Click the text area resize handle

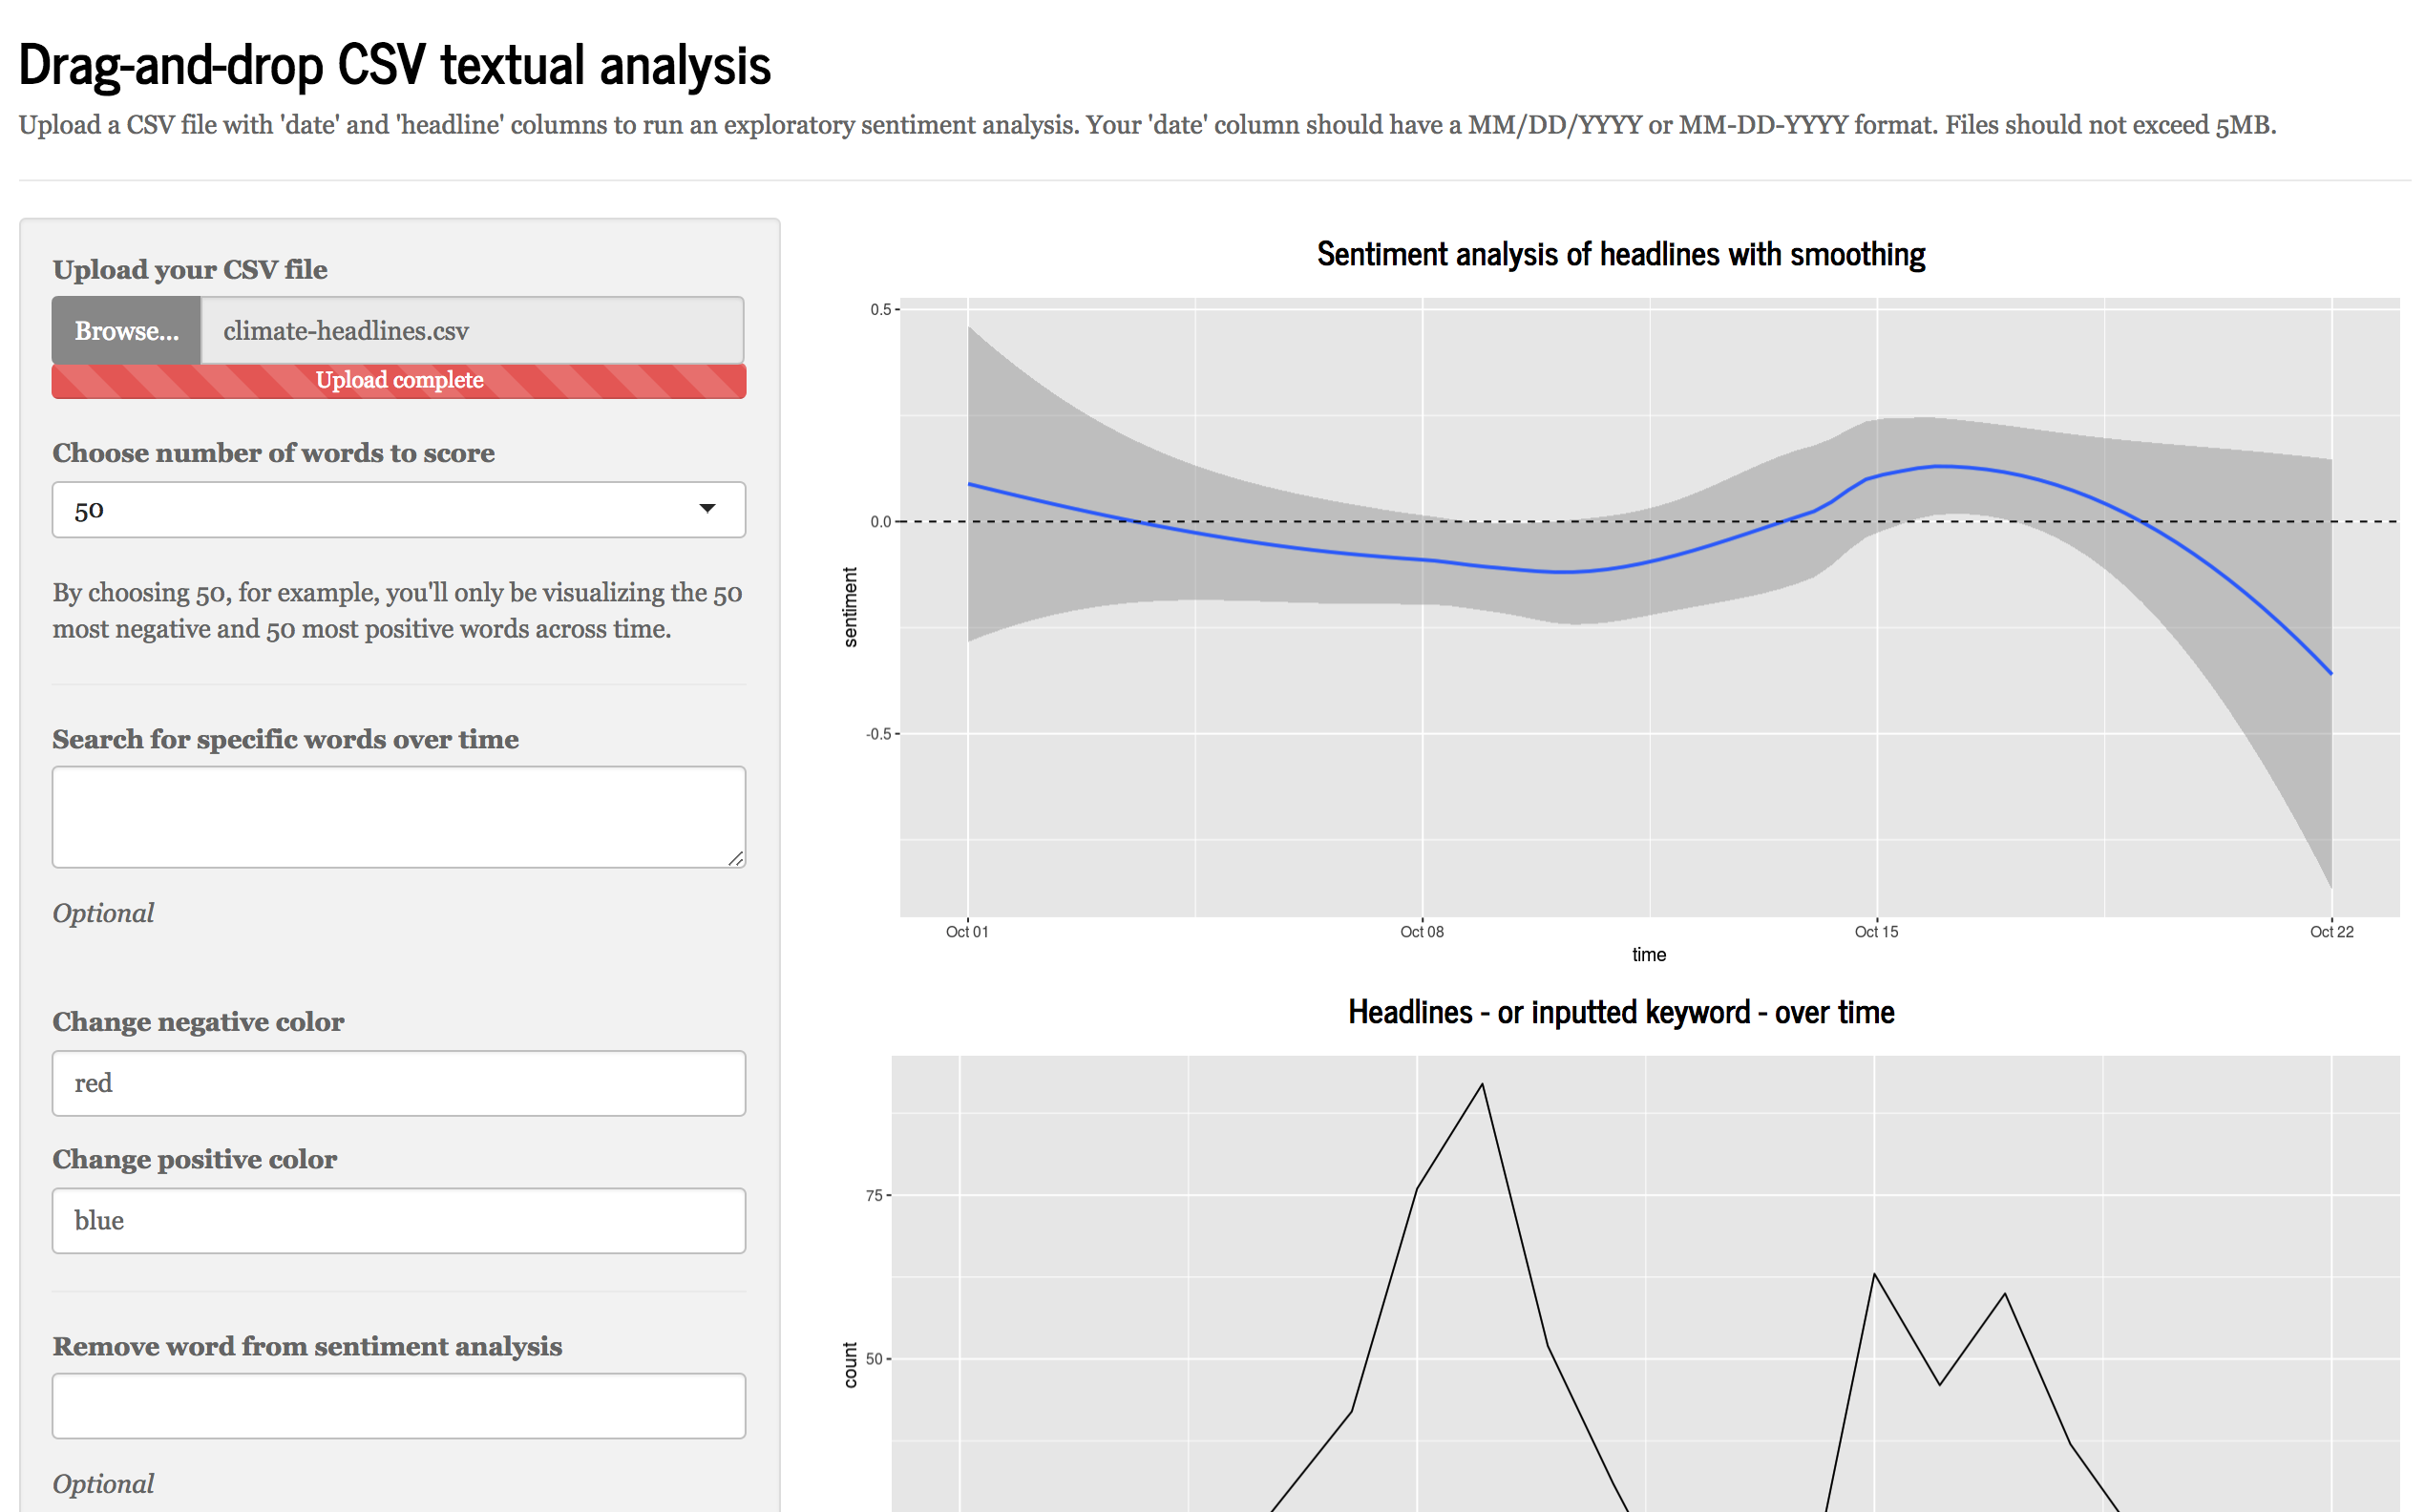tap(736, 858)
